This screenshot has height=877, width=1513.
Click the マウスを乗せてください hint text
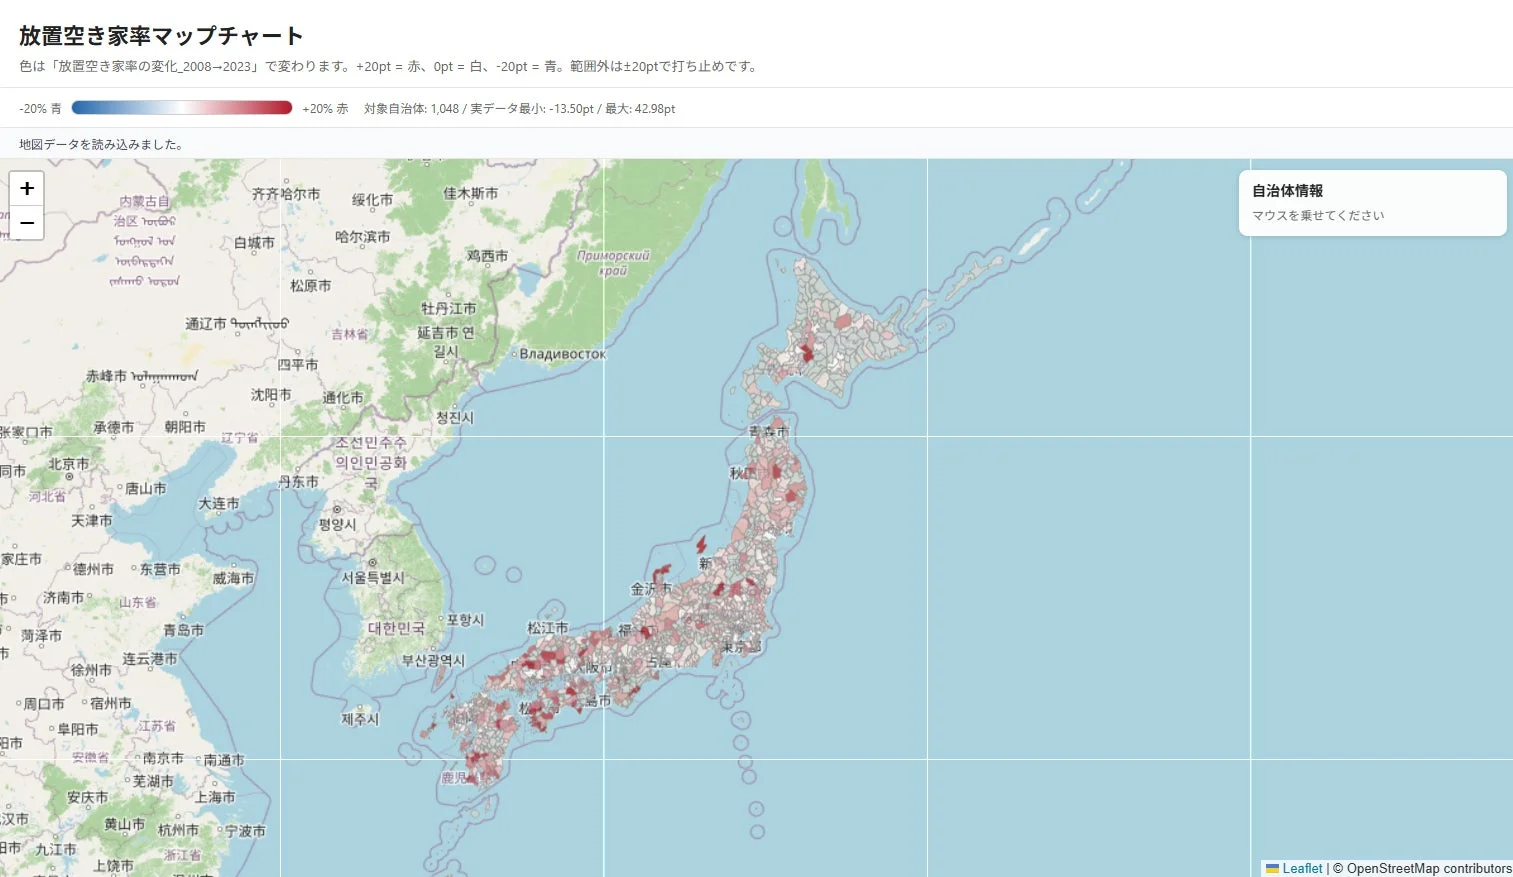1318,215
